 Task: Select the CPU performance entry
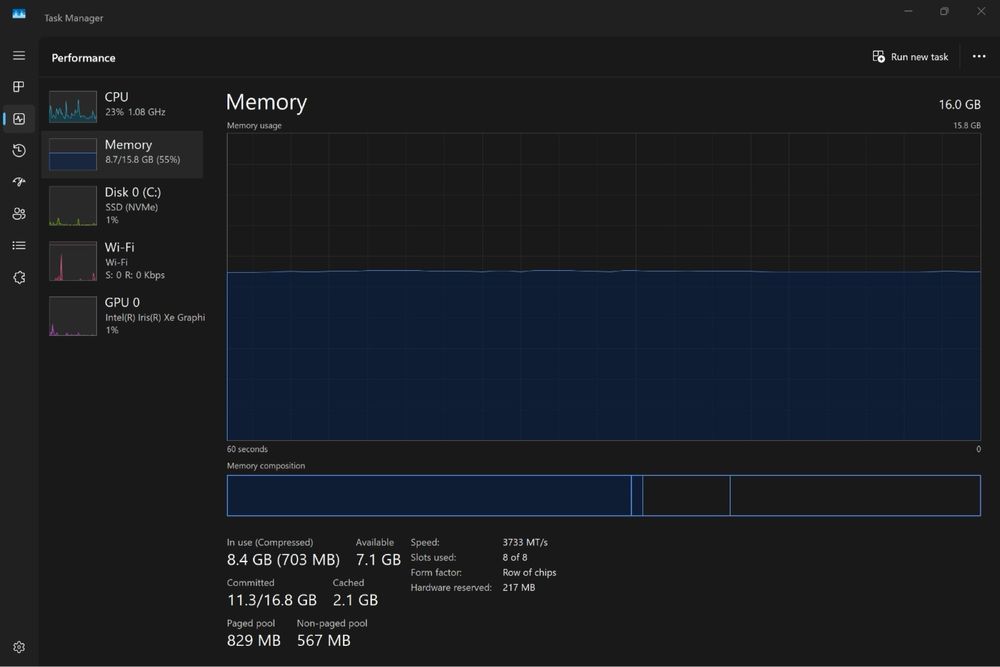tap(122, 106)
